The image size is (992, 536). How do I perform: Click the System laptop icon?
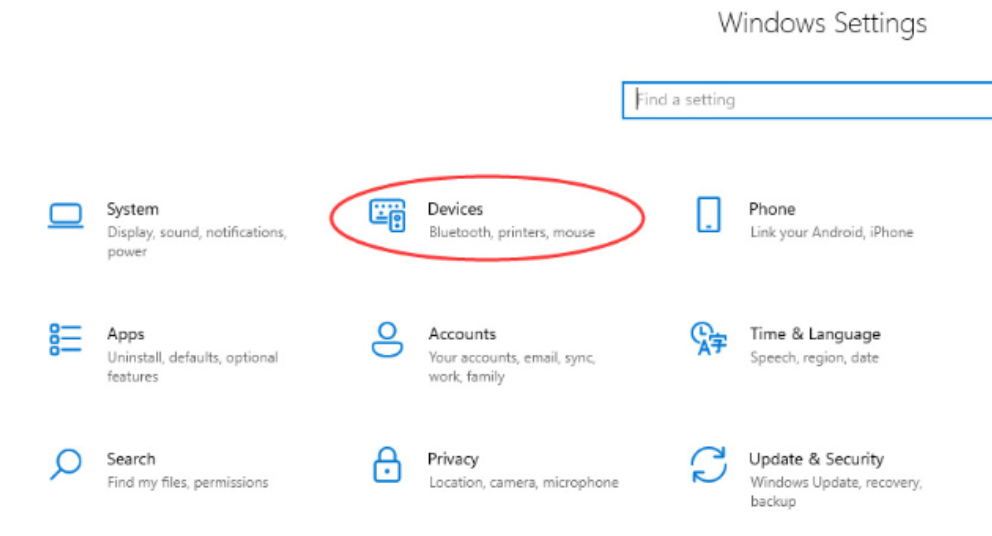(x=66, y=216)
